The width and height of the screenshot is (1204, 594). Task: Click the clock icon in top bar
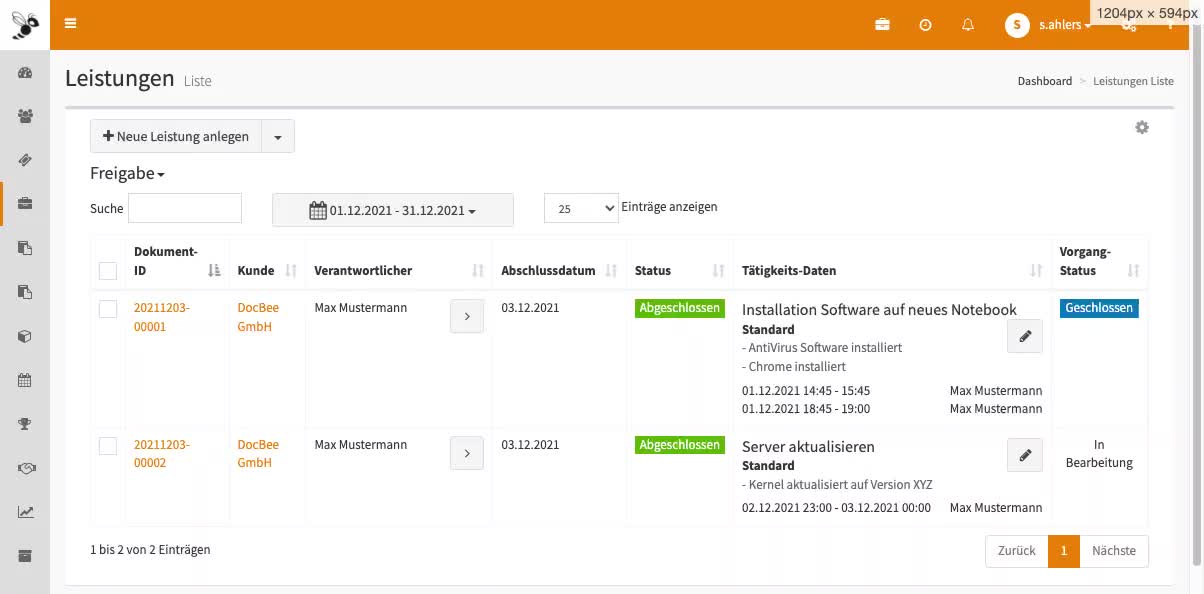(x=925, y=25)
